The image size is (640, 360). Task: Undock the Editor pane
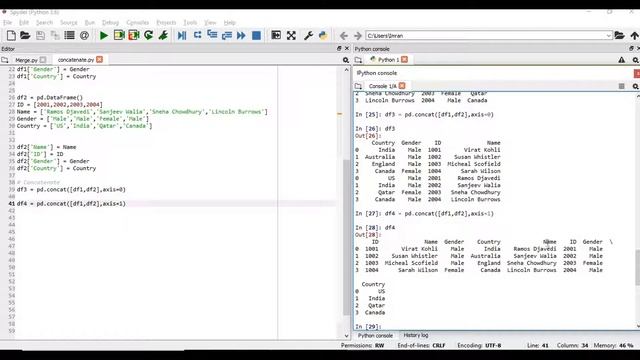[339, 49]
